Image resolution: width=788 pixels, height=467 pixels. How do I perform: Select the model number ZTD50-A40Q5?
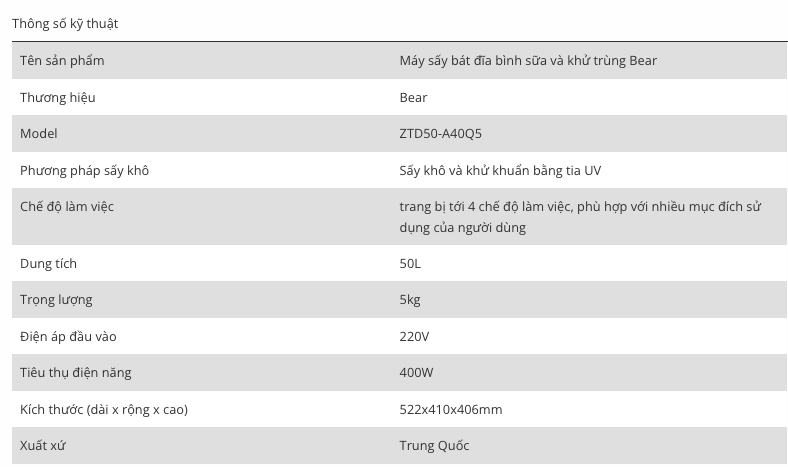[x=440, y=133]
